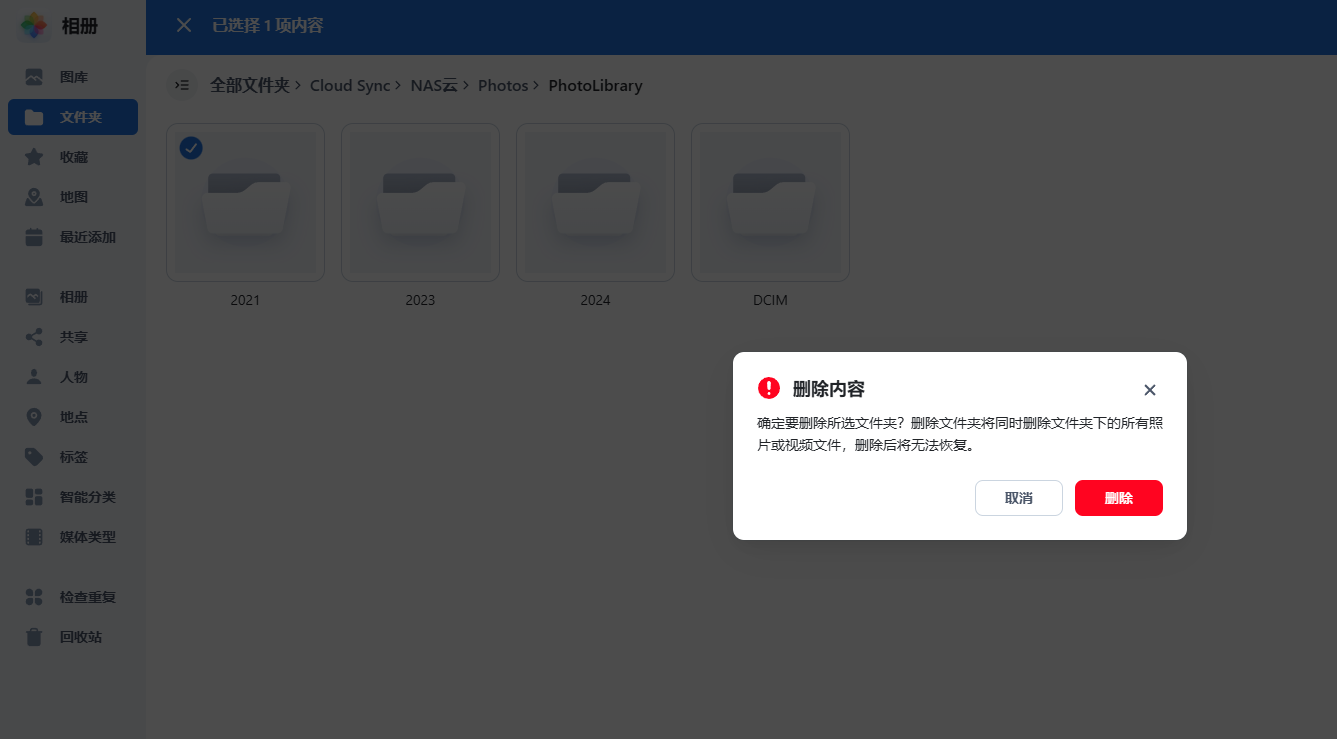
Task: Click the red warning icon in delete dialog
Action: [x=769, y=388]
